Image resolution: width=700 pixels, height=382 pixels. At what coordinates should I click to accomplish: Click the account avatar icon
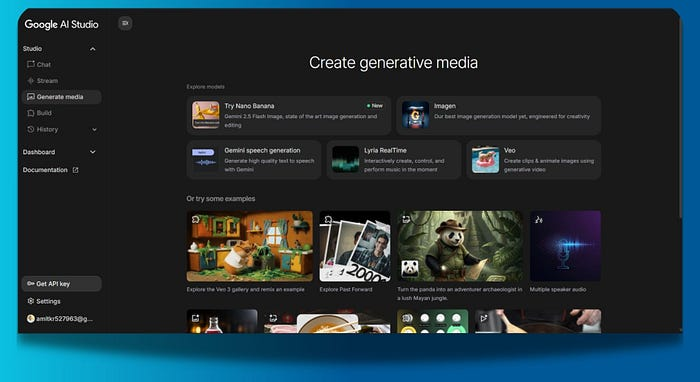[30, 319]
